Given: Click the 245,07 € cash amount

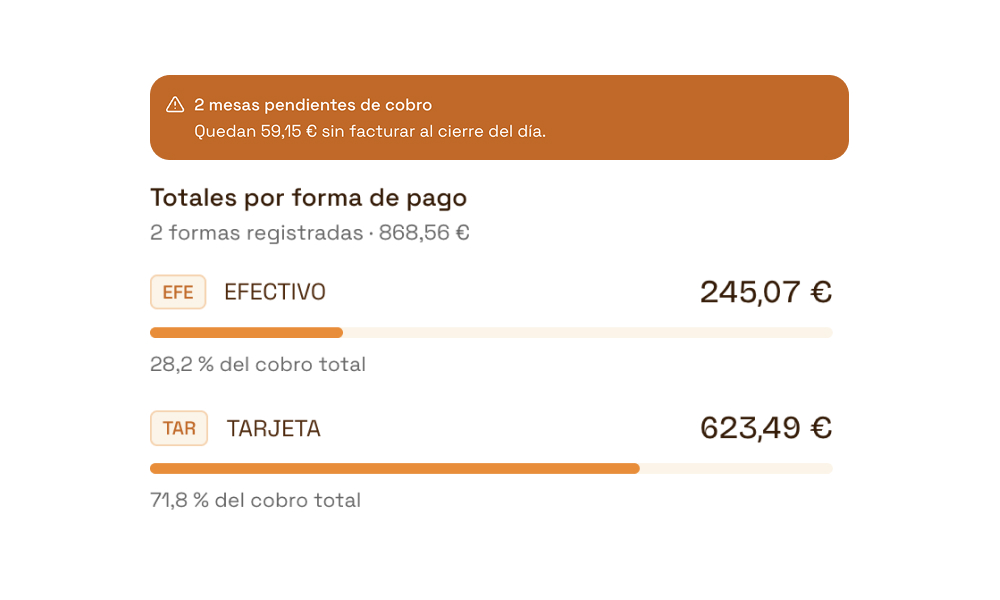Looking at the screenshot, I should point(766,292).
